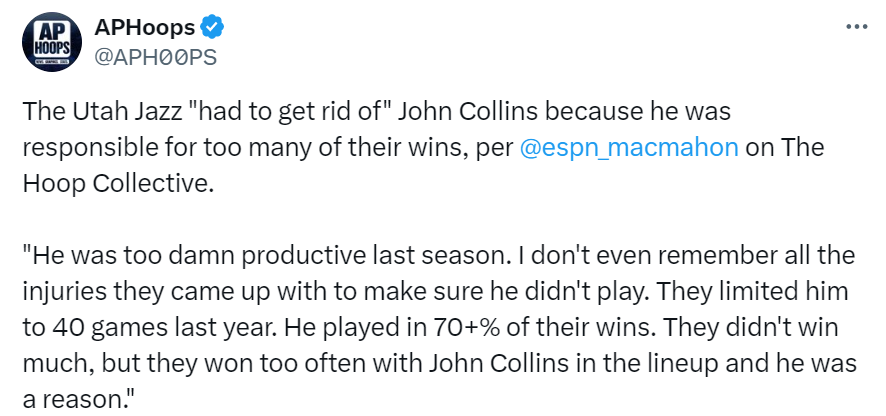
Task: Click the final "a reason." line
Action: click(79, 400)
